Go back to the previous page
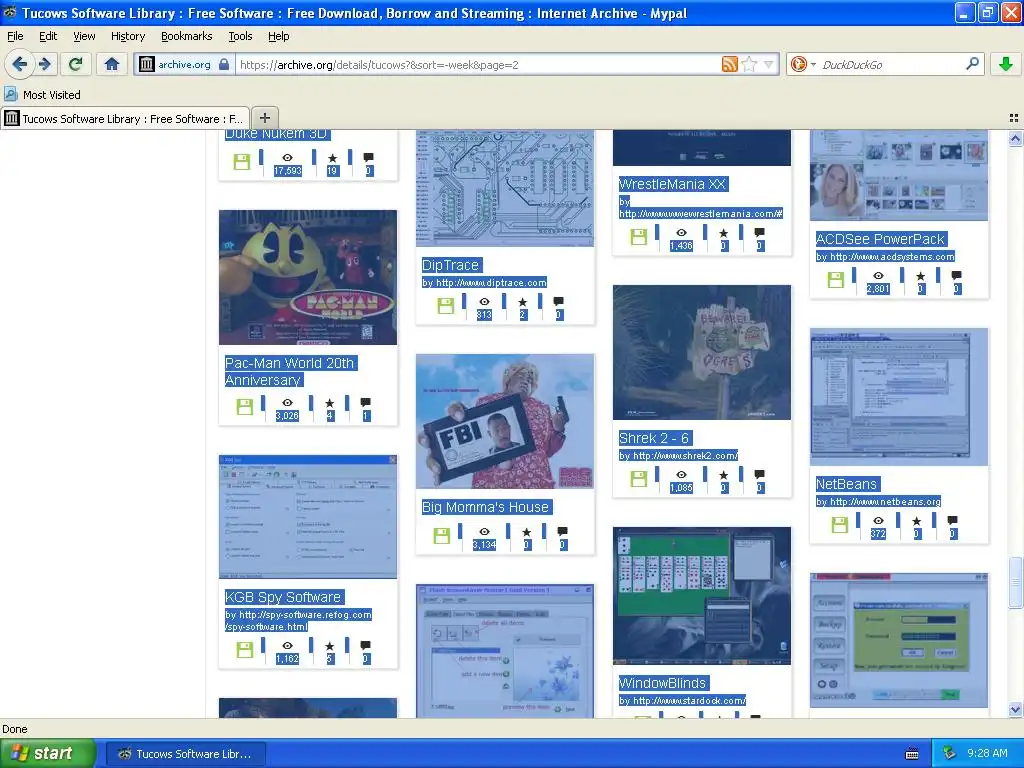The image size is (1024, 768). tap(19, 64)
